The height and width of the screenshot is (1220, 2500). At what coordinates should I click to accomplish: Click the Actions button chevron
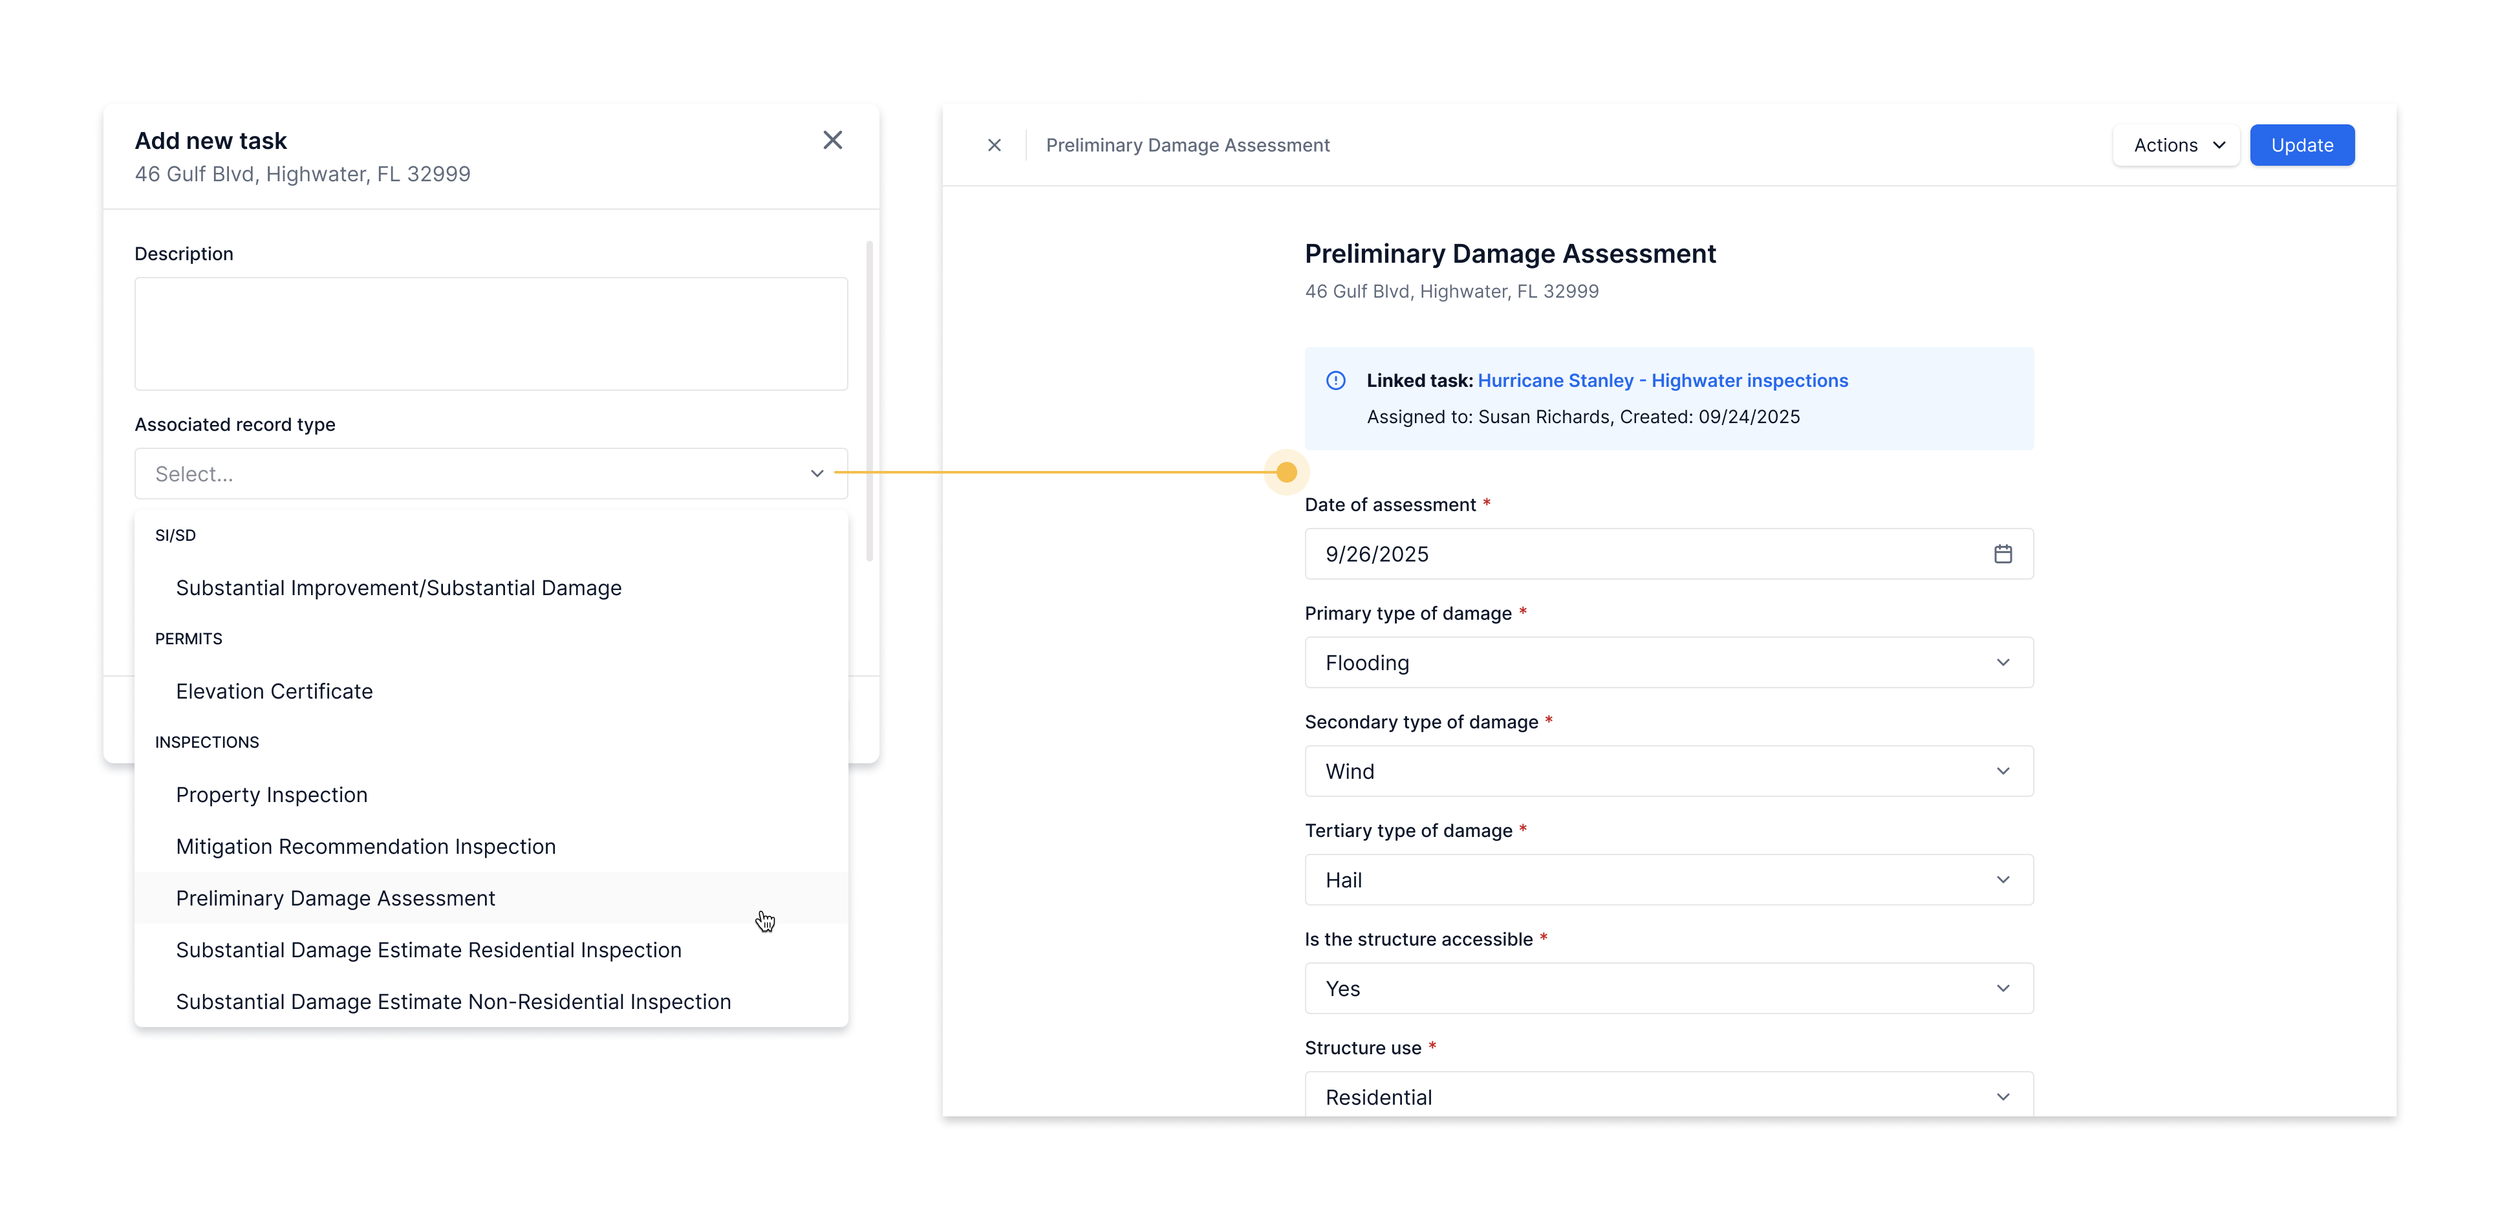coord(2219,145)
